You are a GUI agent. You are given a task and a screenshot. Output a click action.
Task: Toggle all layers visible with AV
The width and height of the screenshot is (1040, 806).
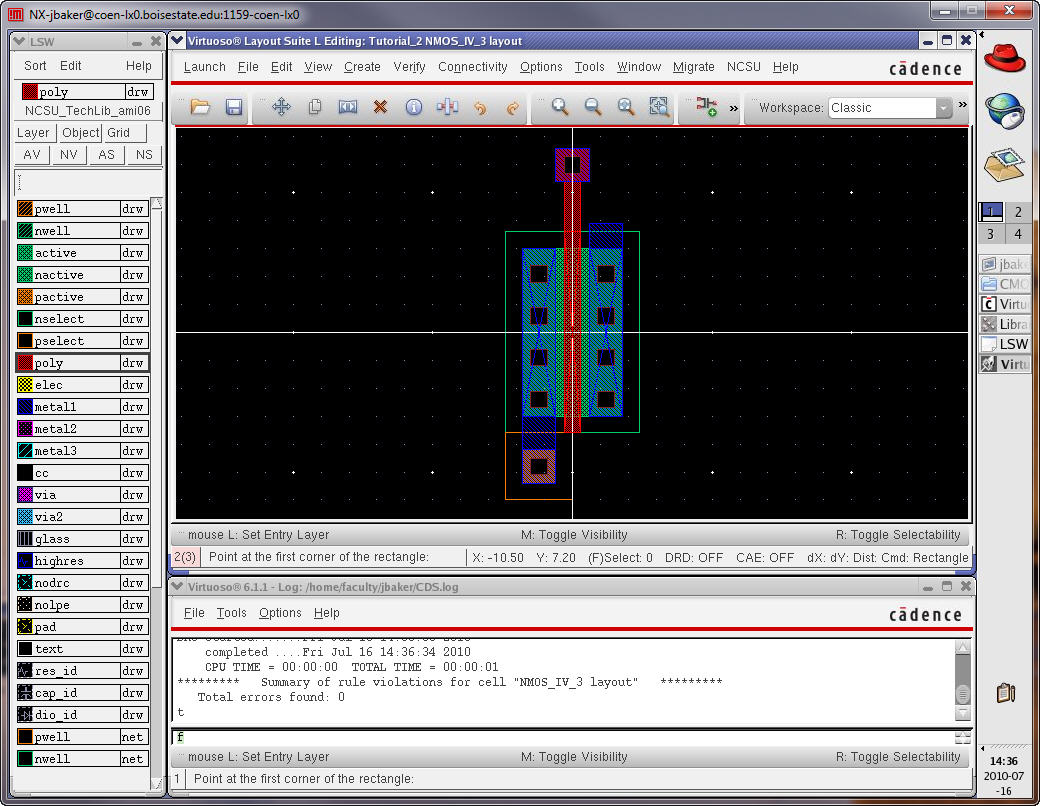pos(32,155)
